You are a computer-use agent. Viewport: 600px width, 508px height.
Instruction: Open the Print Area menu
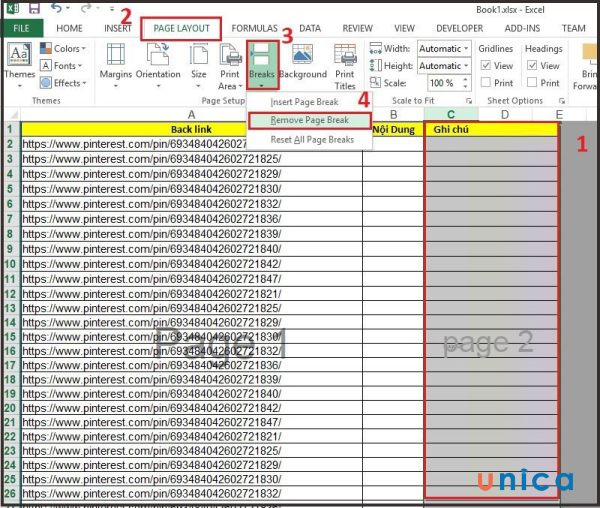230,67
